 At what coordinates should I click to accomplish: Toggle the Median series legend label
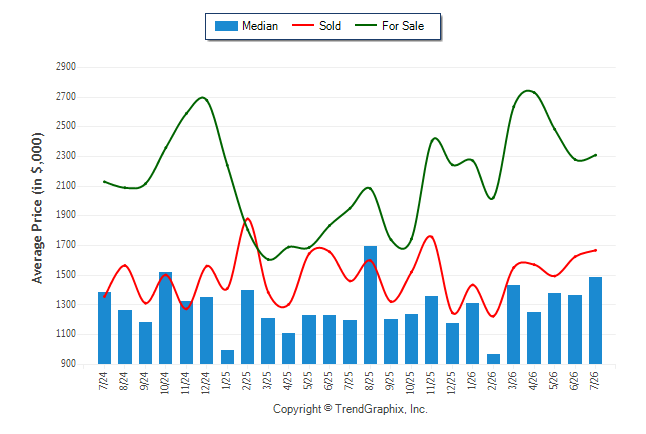pyautogui.click(x=260, y=26)
